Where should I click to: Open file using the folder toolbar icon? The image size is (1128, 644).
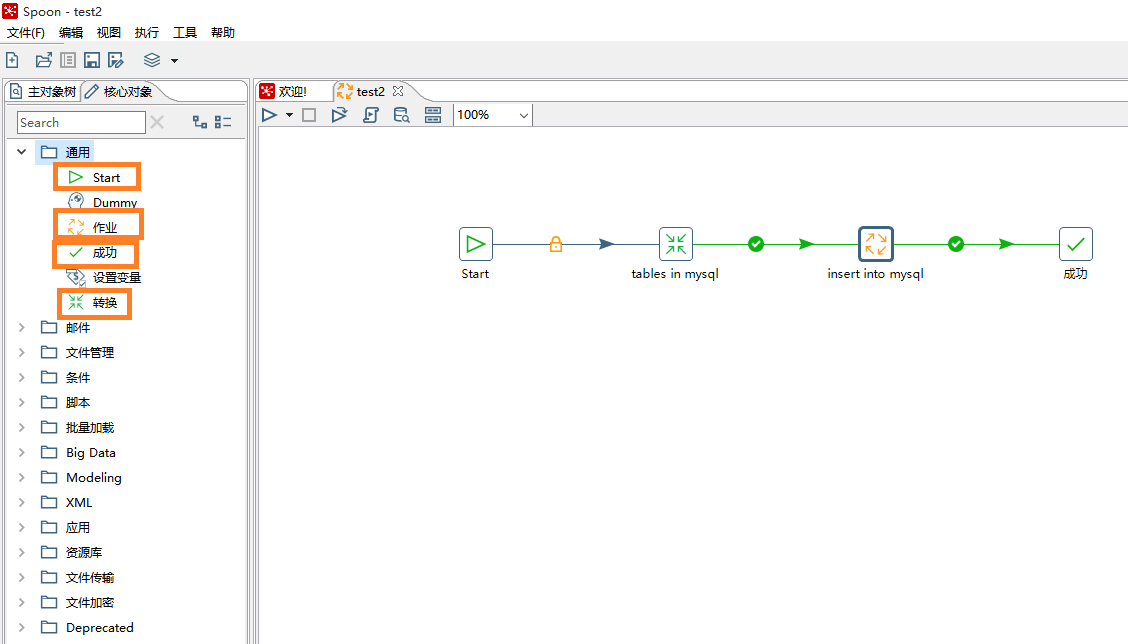click(43, 60)
